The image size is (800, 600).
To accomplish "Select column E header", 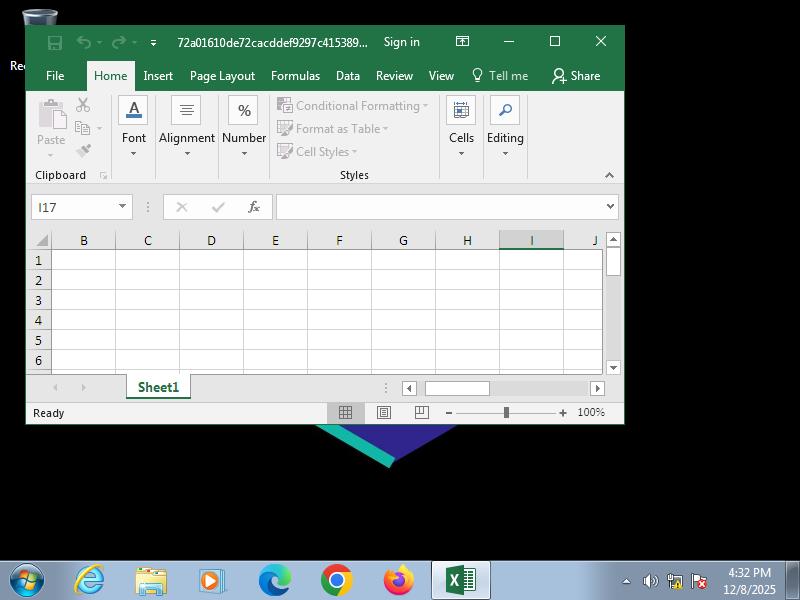I will tap(275, 241).
